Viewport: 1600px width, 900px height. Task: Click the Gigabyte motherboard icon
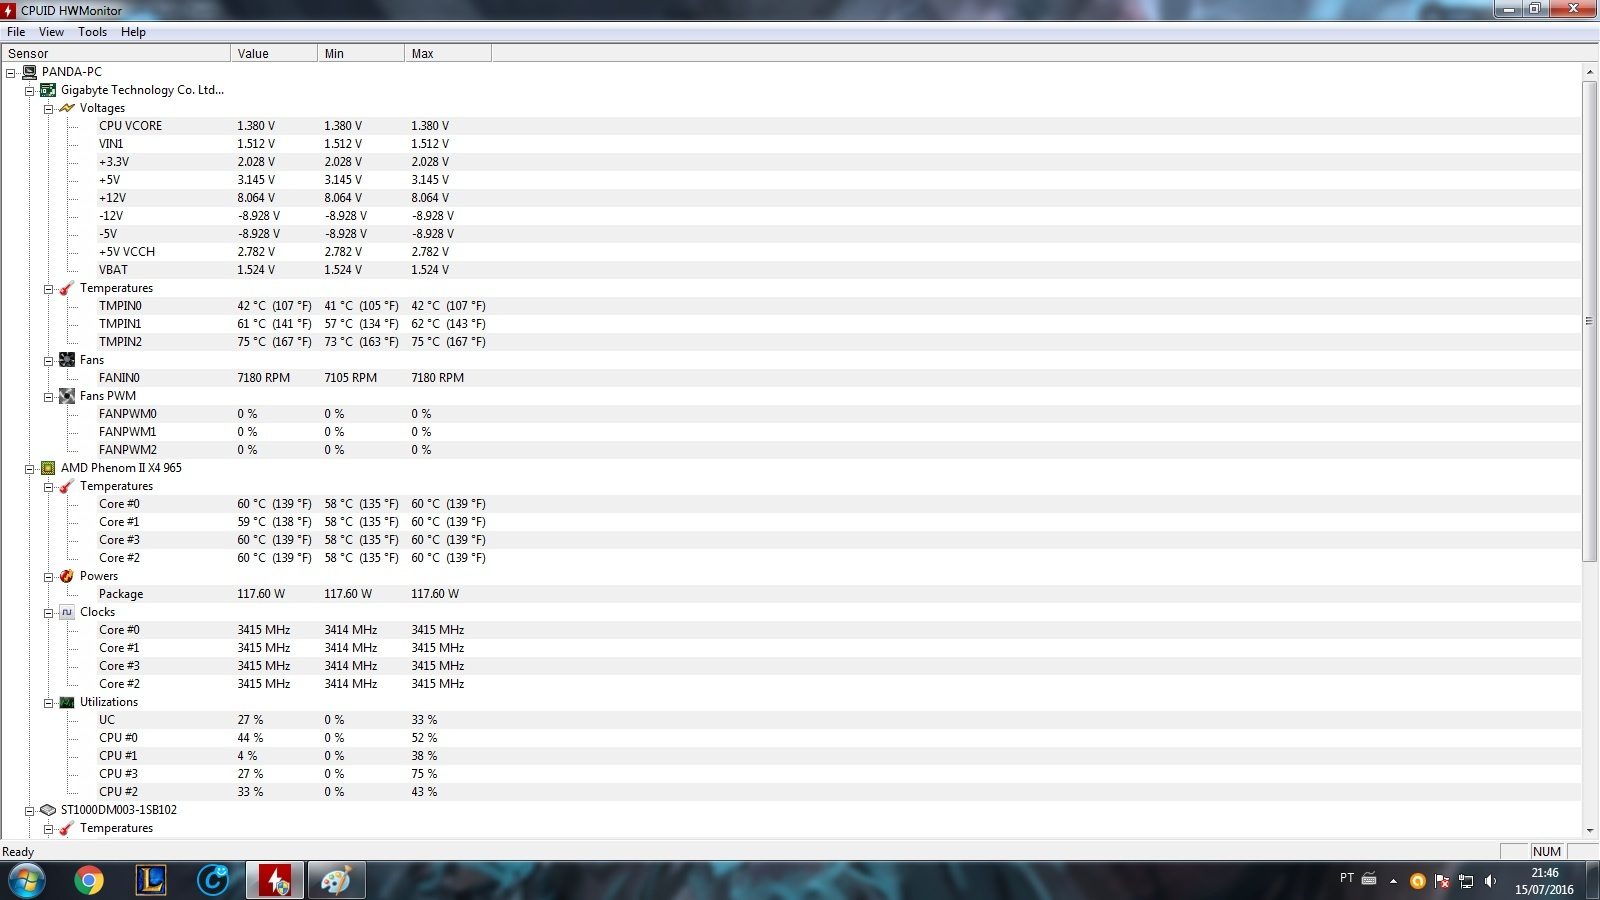coord(48,90)
